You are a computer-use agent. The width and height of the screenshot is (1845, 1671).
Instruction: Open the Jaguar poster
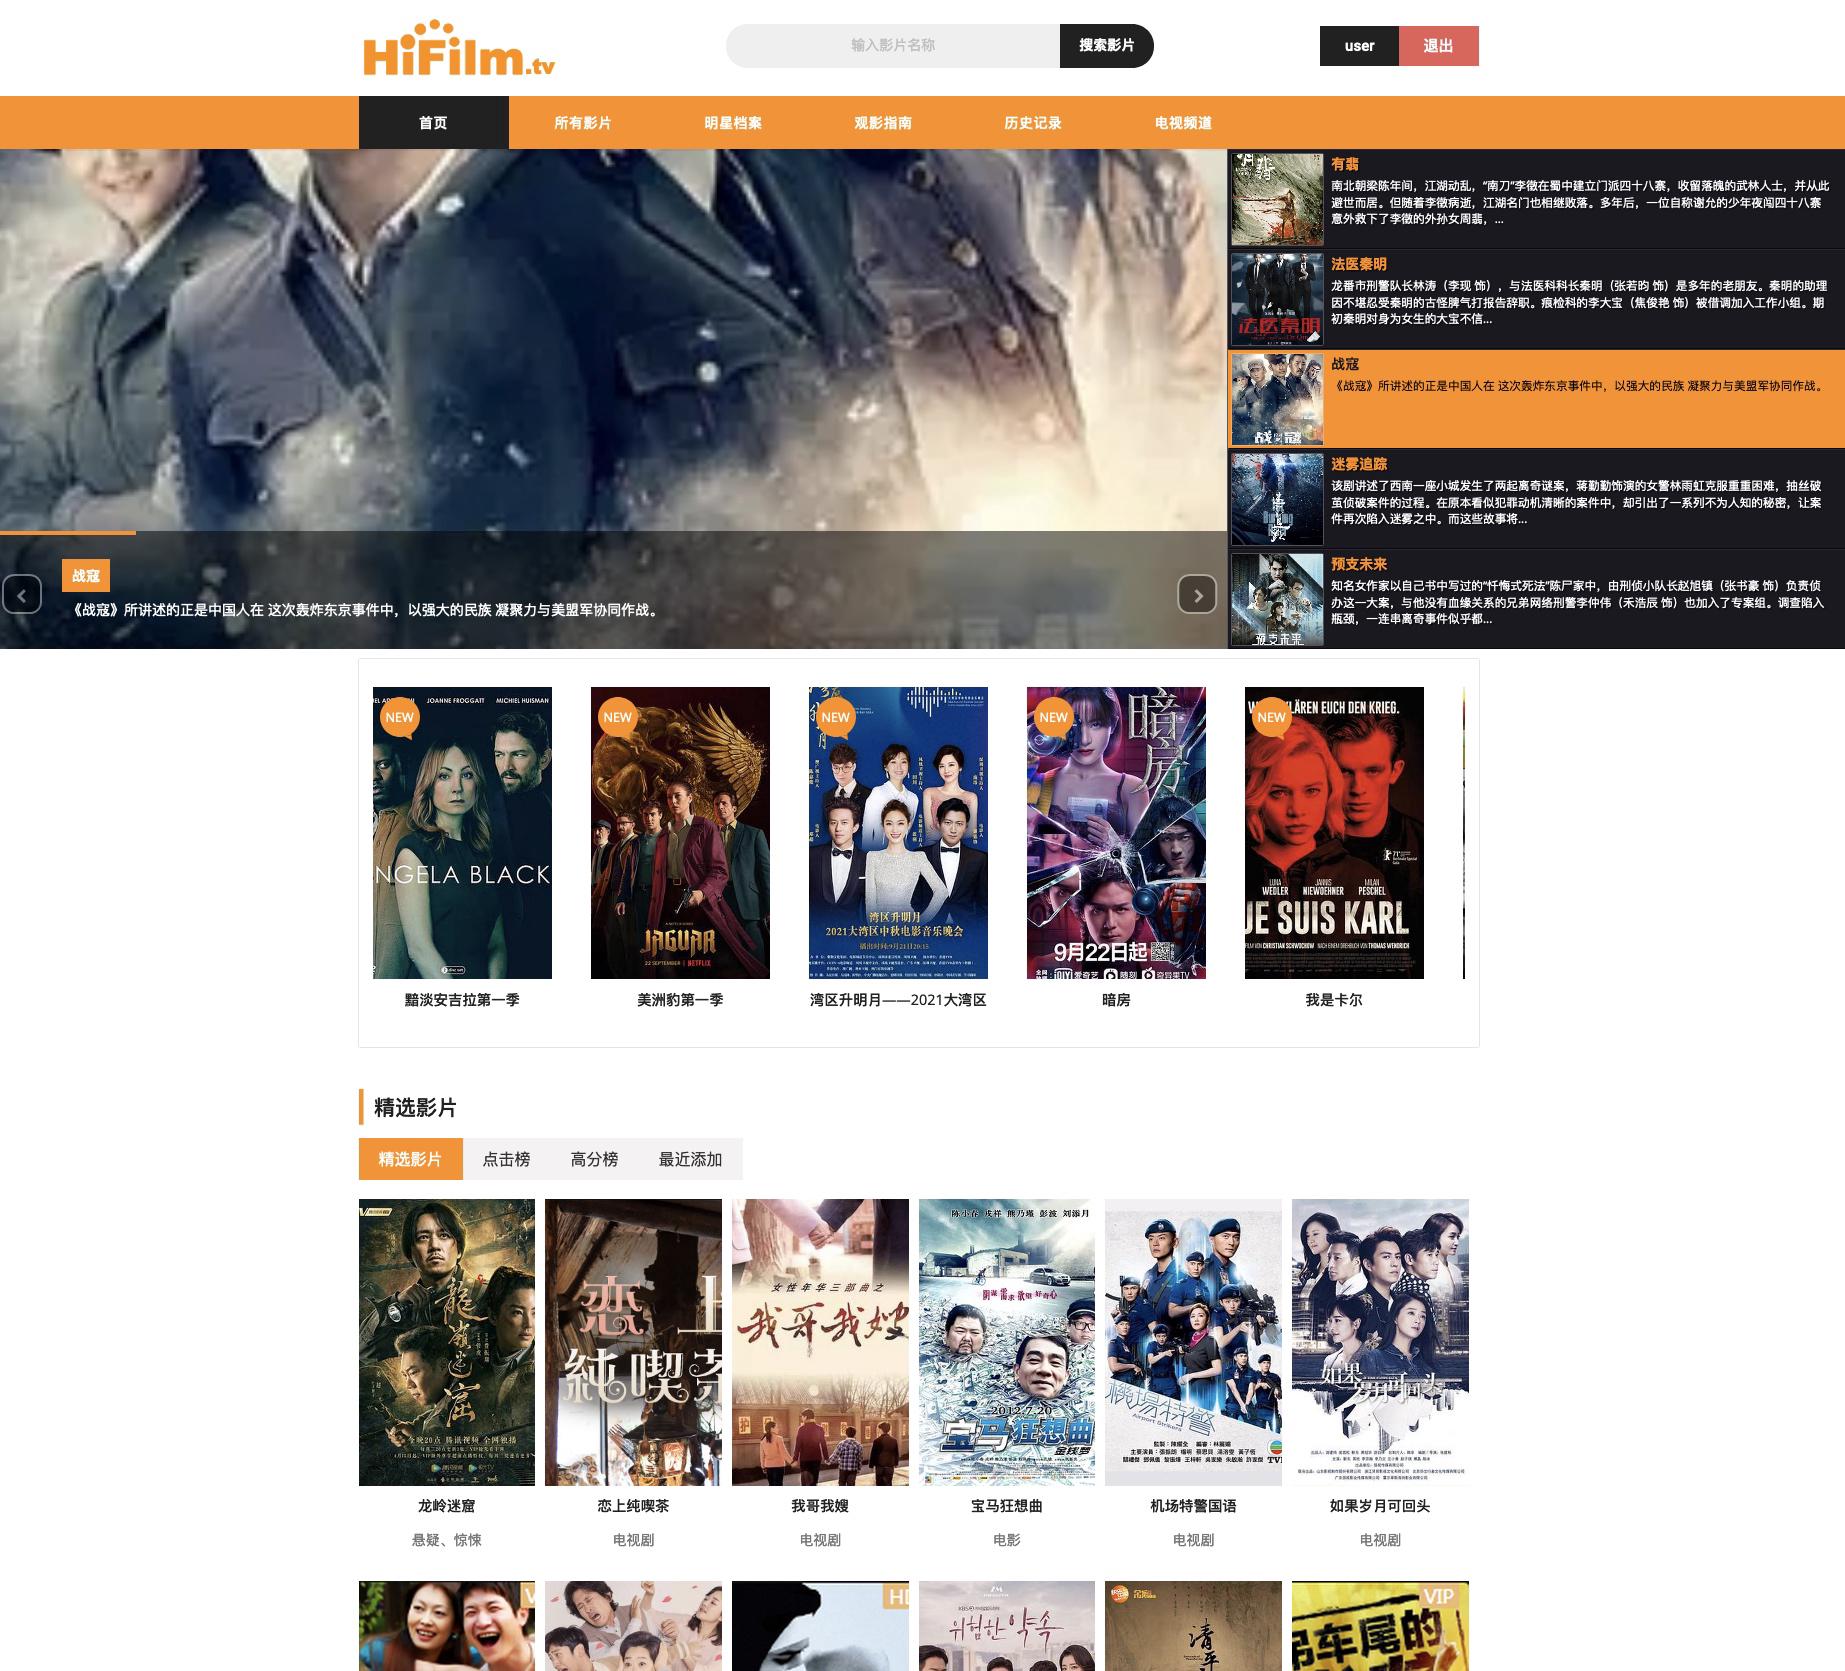pyautogui.click(x=680, y=833)
